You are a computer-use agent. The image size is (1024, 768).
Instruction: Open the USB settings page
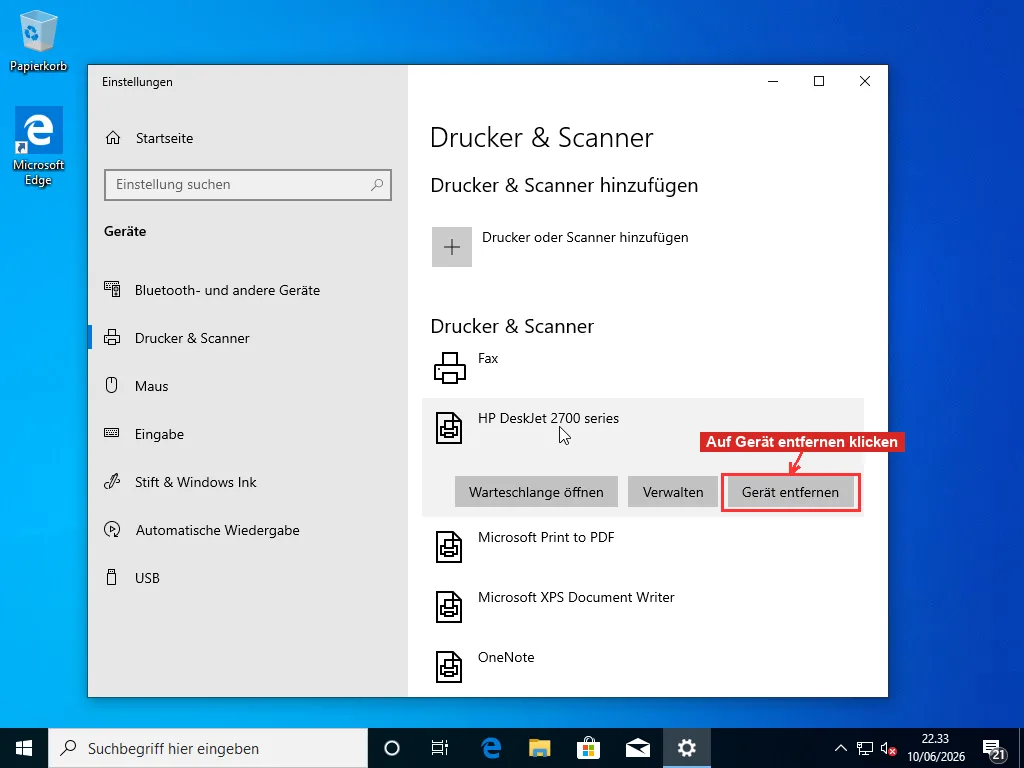pyautogui.click(x=147, y=578)
